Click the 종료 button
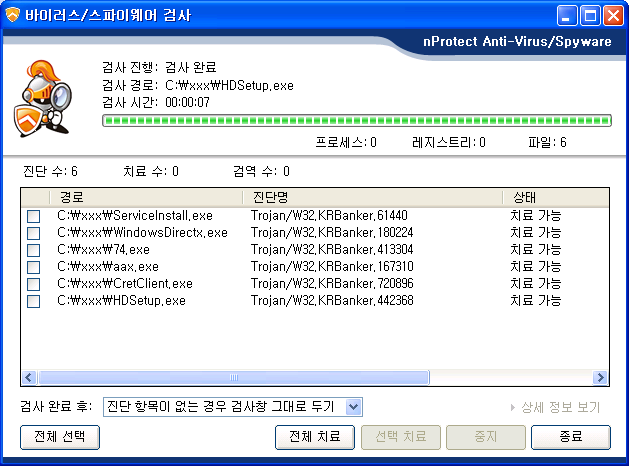Screen dimensions: 629x466 point(571,437)
